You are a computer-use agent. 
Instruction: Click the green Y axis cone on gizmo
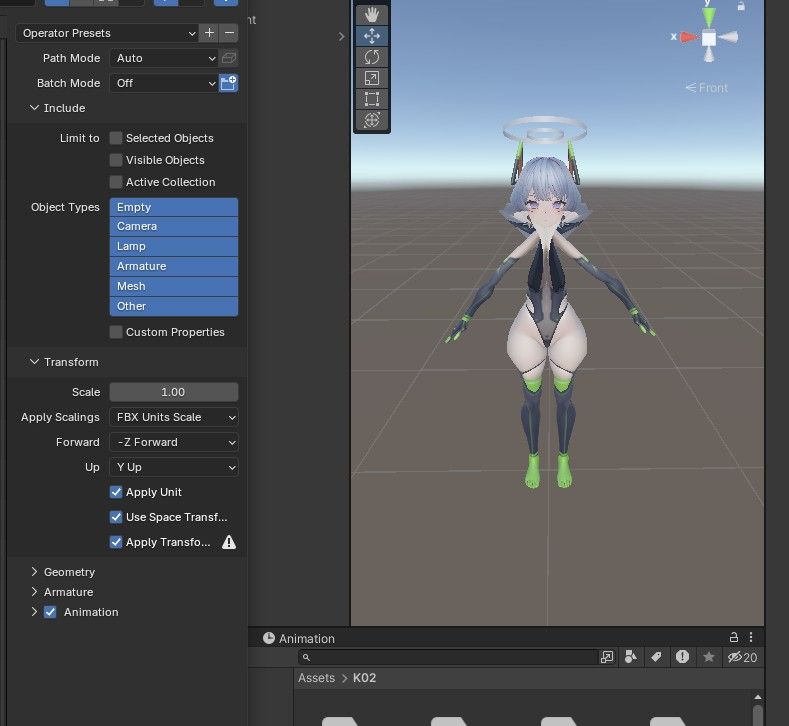coord(708,18)
